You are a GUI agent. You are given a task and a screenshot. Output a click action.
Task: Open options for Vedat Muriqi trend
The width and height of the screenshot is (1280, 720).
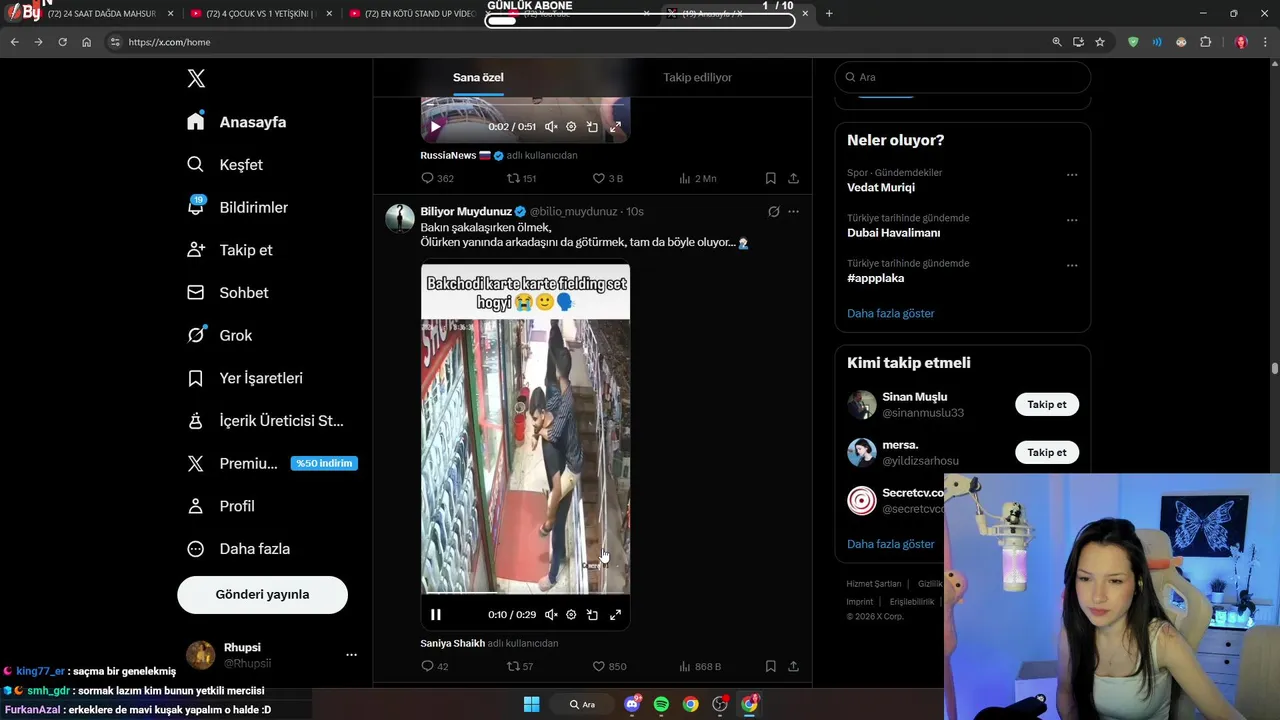click(1072, 175)
